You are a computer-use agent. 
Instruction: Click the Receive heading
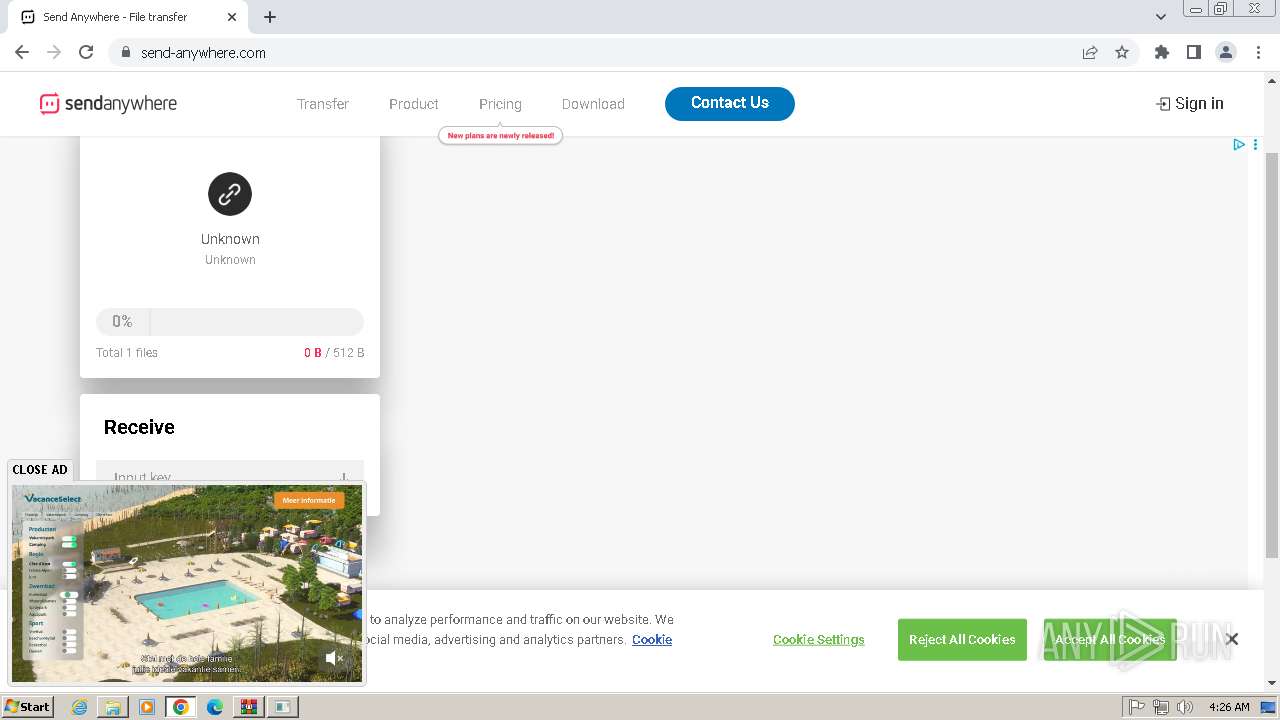(139, 427)
